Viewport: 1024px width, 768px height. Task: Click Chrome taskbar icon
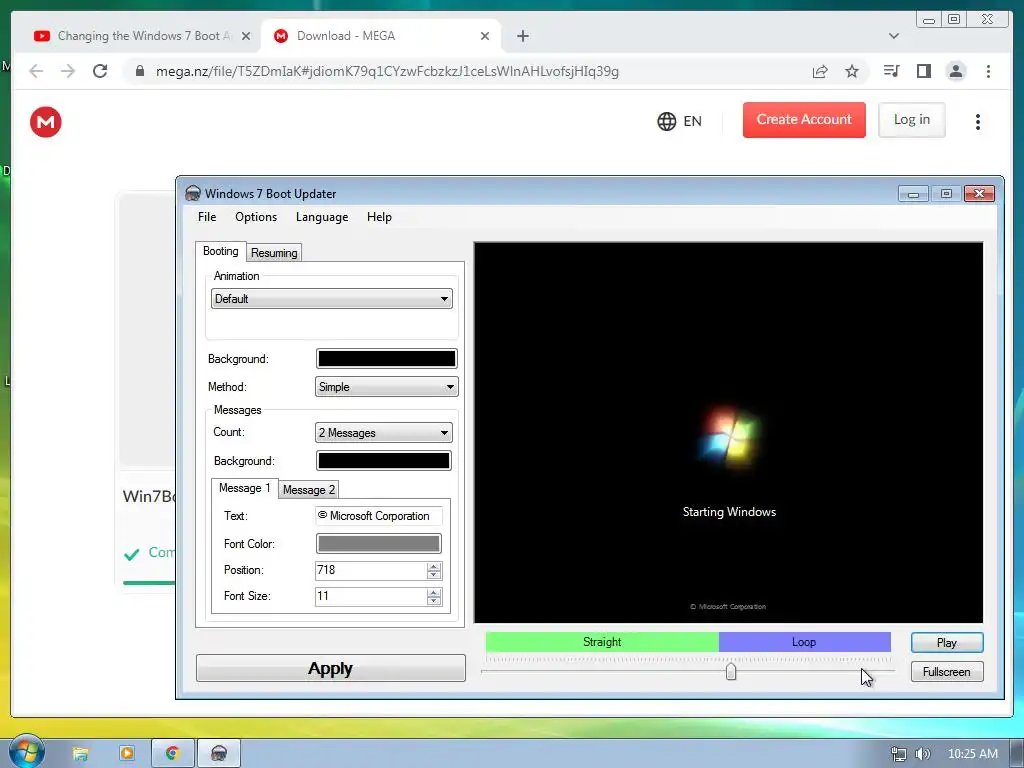click(x=172, y=754)
